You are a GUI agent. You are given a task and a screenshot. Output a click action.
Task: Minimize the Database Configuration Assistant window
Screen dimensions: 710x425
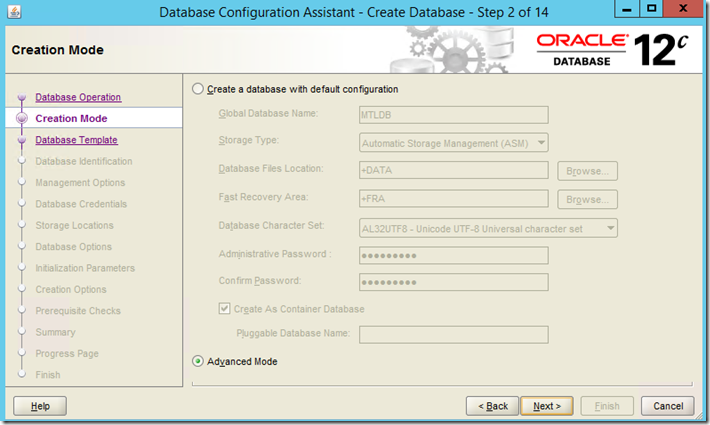627,9
